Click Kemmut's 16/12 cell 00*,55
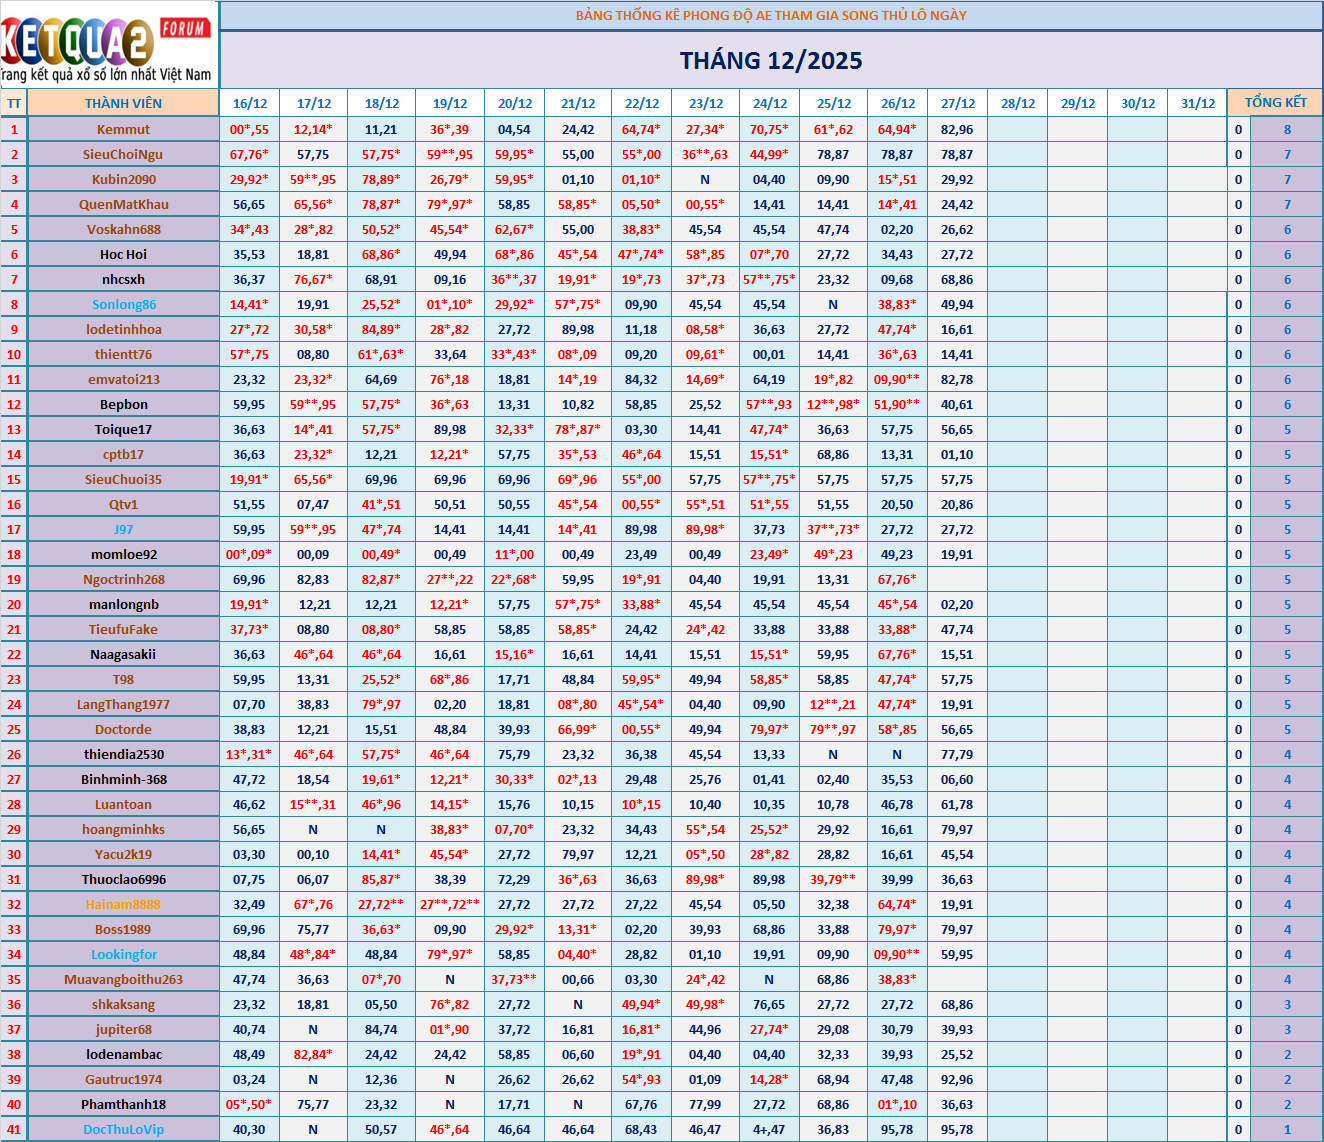Viewport: 1324px width, 1142px height. (x=250, y=129)
